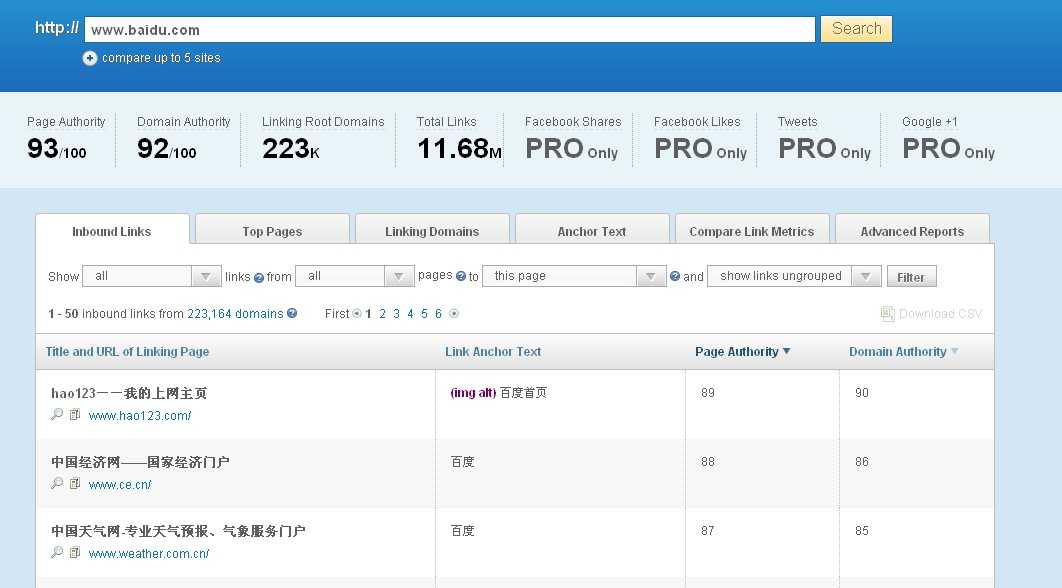Sort by the Domain Authority column arrow
Image resolution: width=1062 pixels, height=588 pixels.
pos(953,352)
